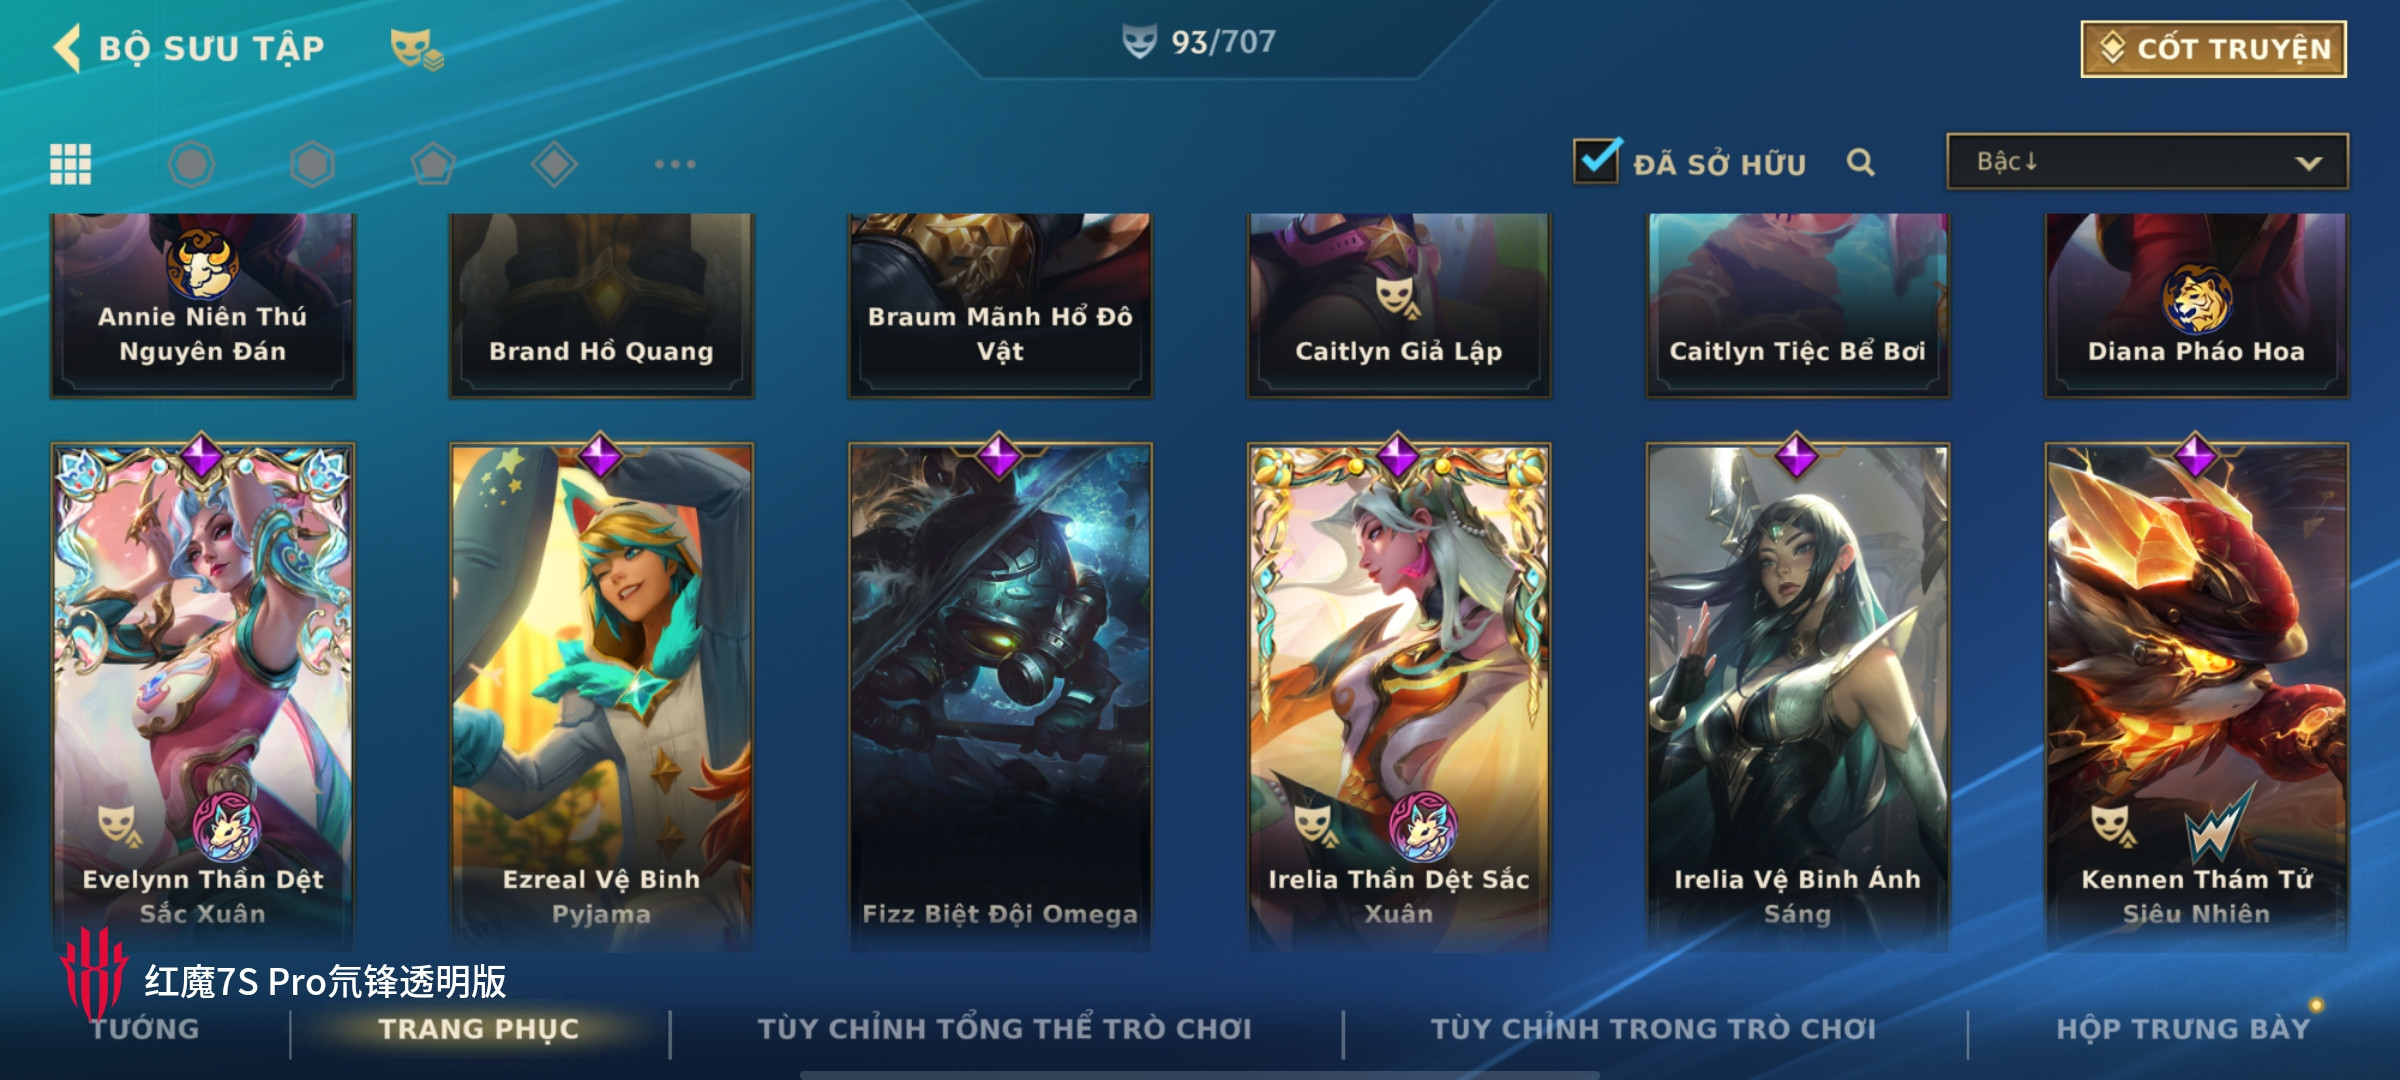Select Fizz Biệt Đội Omega skin card
Viewport: 2400px width, 1080px height.
1000,695
